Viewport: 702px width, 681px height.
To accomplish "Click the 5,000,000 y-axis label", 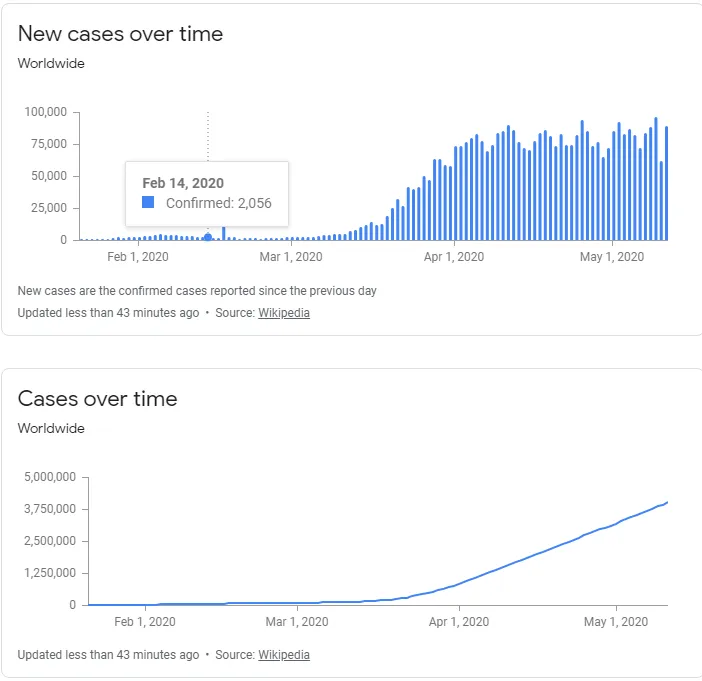I will (x=50, y=477).
